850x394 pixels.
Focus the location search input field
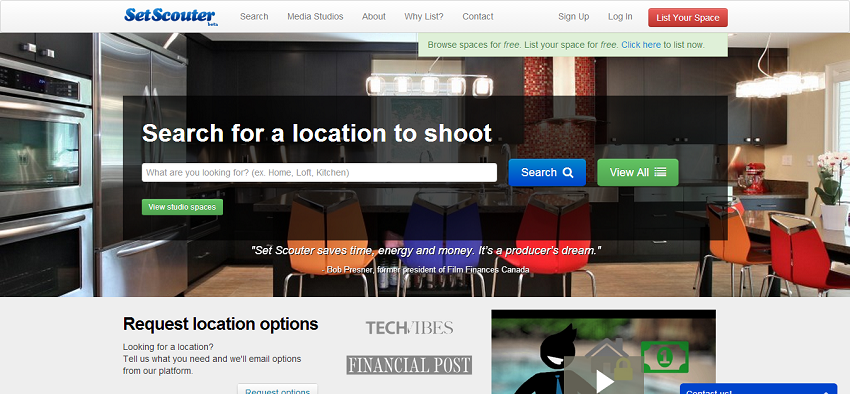click(x=319, y=172)
